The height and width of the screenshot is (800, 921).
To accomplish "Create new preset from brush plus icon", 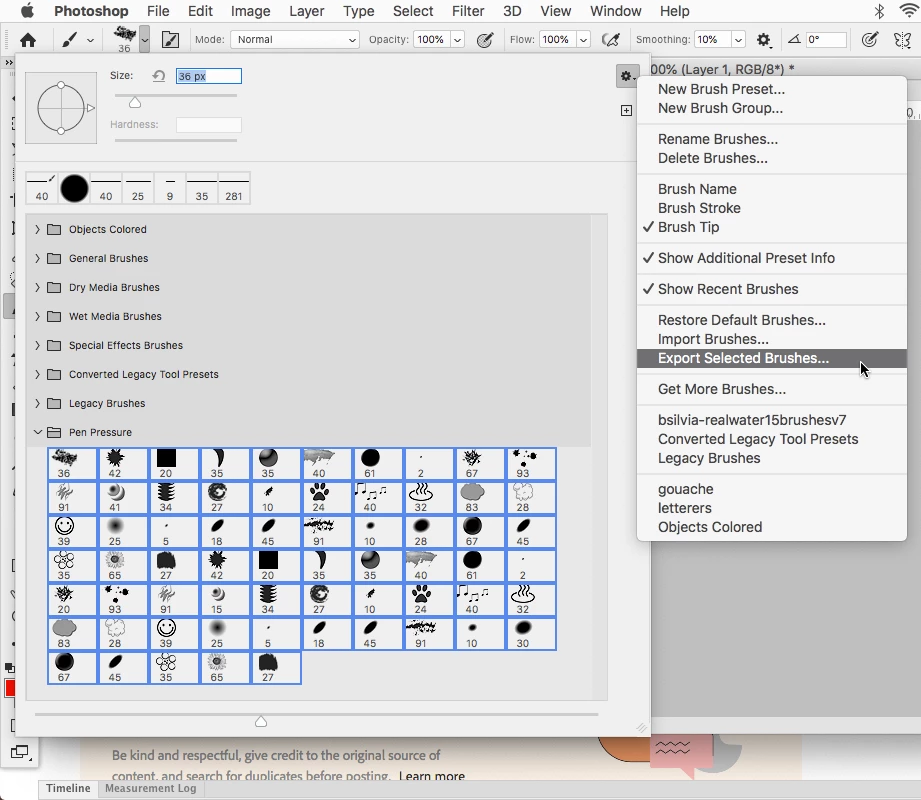I will [x=626, y=110].
